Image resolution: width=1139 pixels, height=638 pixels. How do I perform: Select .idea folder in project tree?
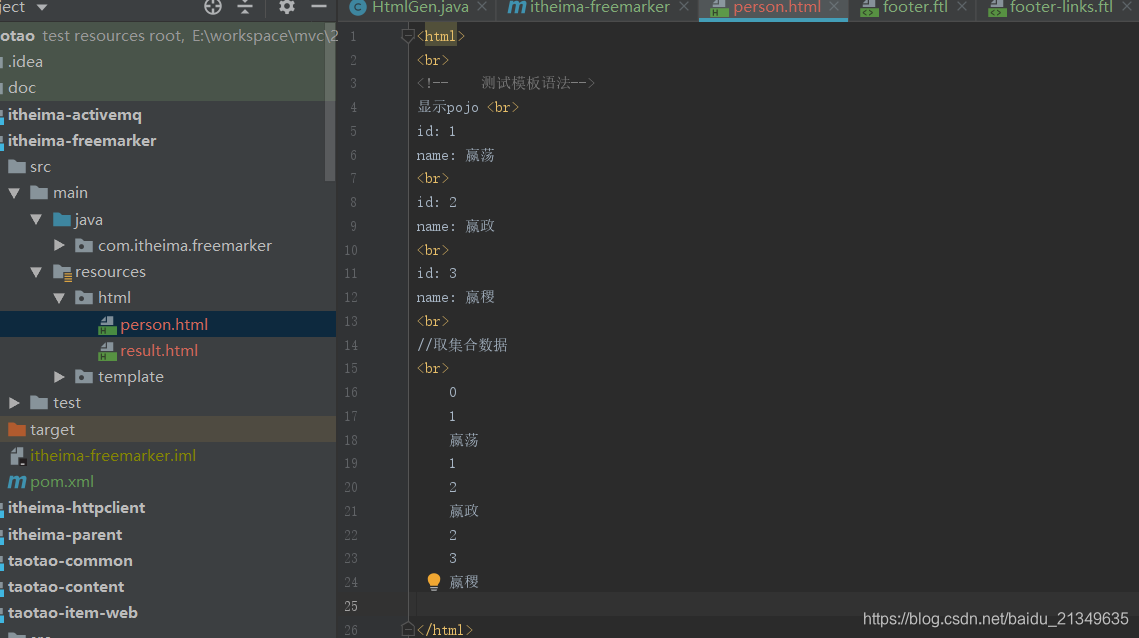[25, 62]
